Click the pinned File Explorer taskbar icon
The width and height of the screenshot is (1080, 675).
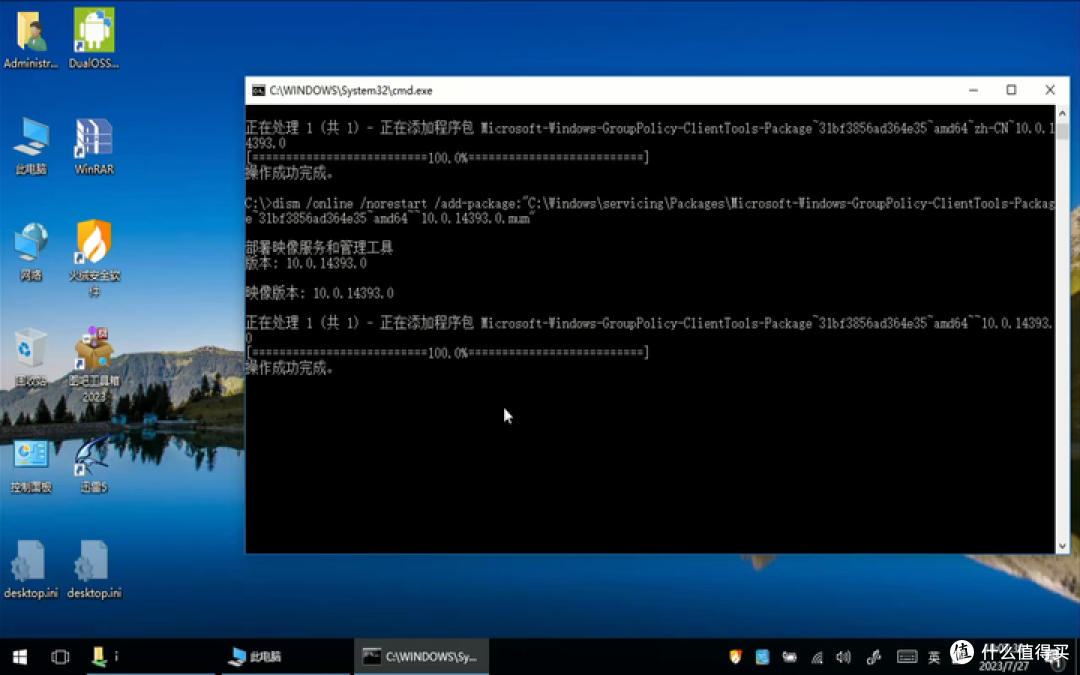click(99, 656)
